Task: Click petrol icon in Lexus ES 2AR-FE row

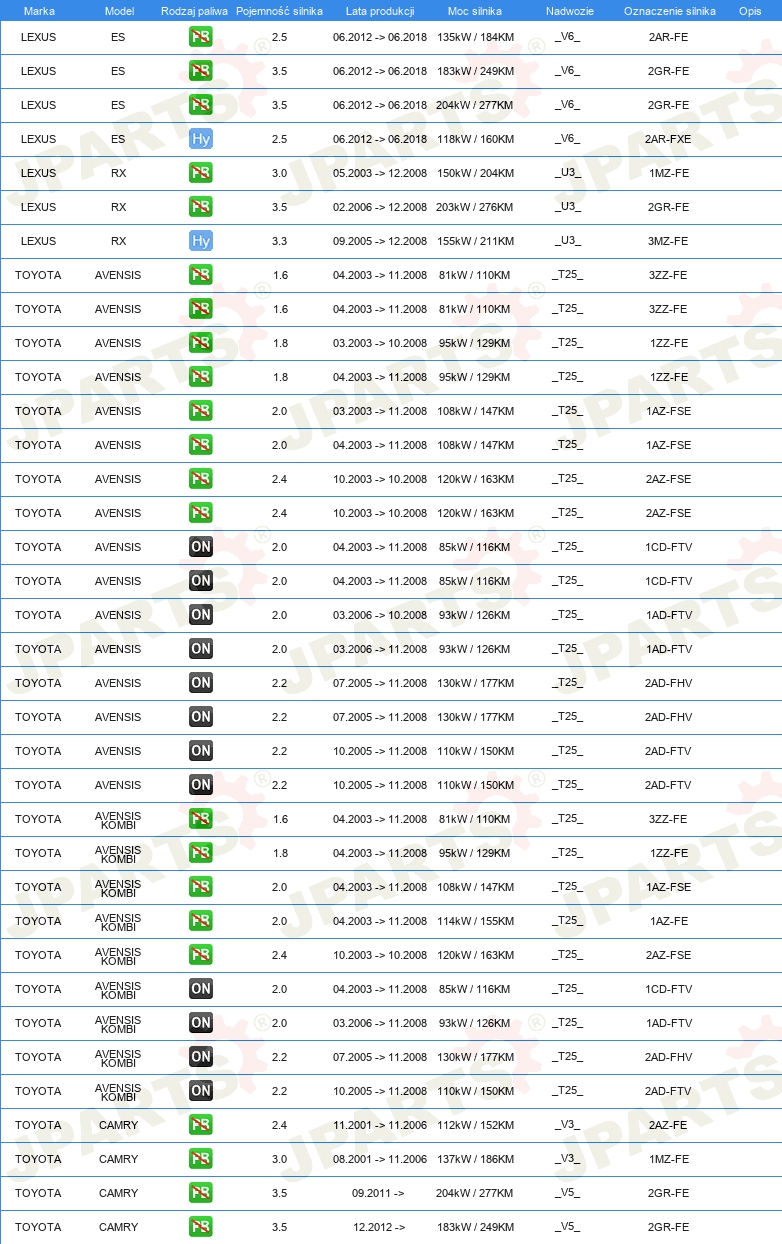Action: (201, 37)
